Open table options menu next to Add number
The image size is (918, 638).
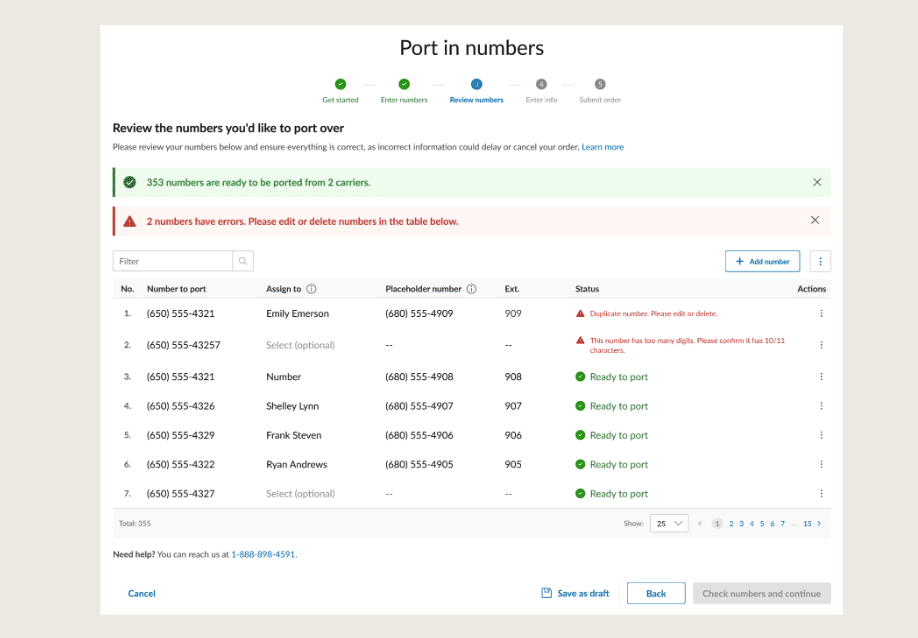[x=820, y=261]
